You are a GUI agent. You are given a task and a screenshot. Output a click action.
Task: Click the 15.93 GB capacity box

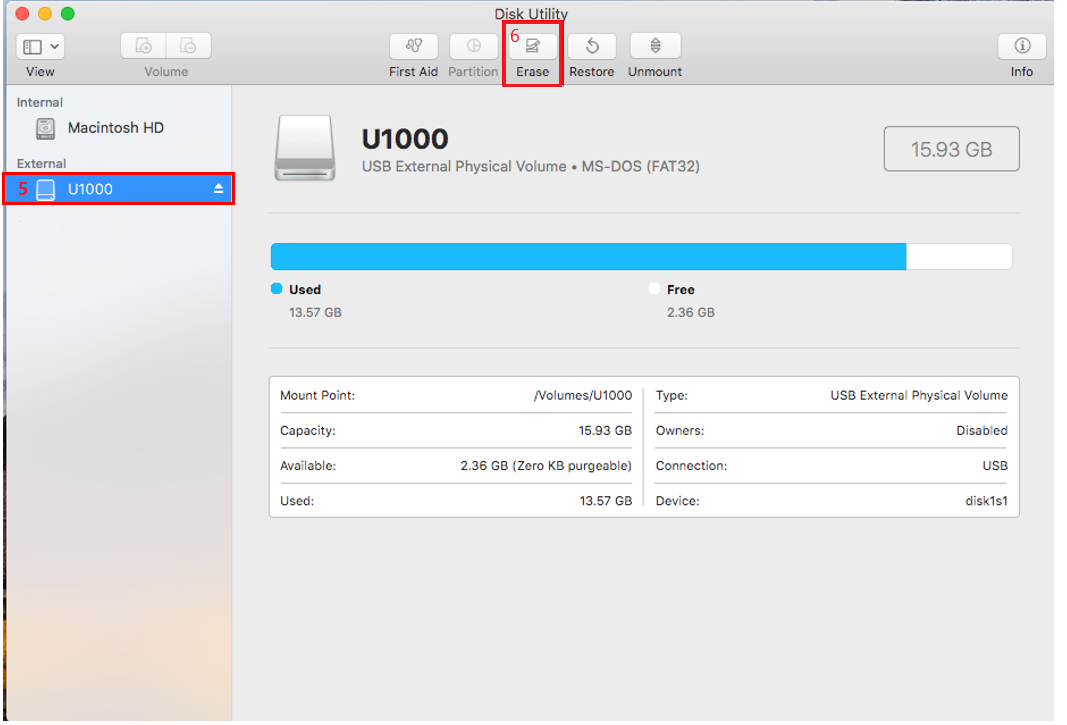[951, 149]
